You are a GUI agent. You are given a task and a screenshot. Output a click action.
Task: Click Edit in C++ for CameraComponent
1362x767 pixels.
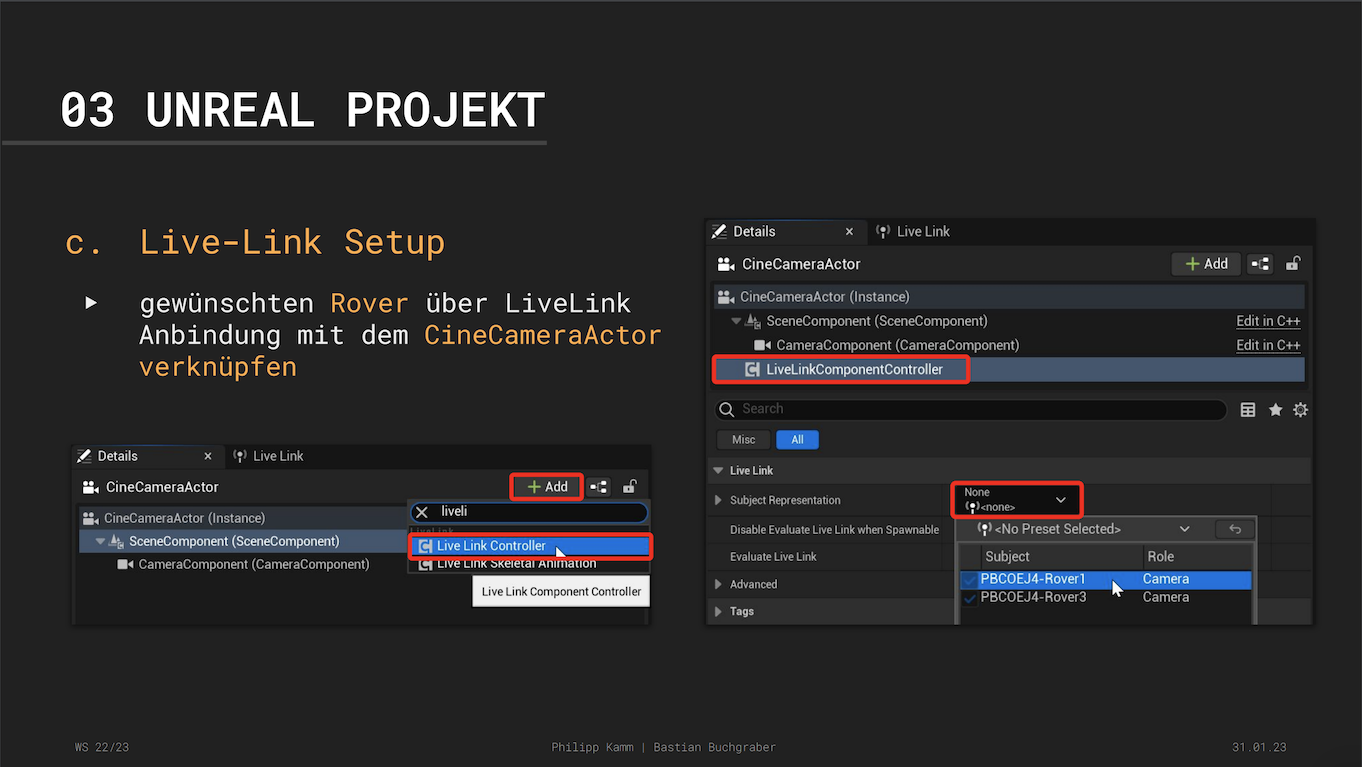1268,345
